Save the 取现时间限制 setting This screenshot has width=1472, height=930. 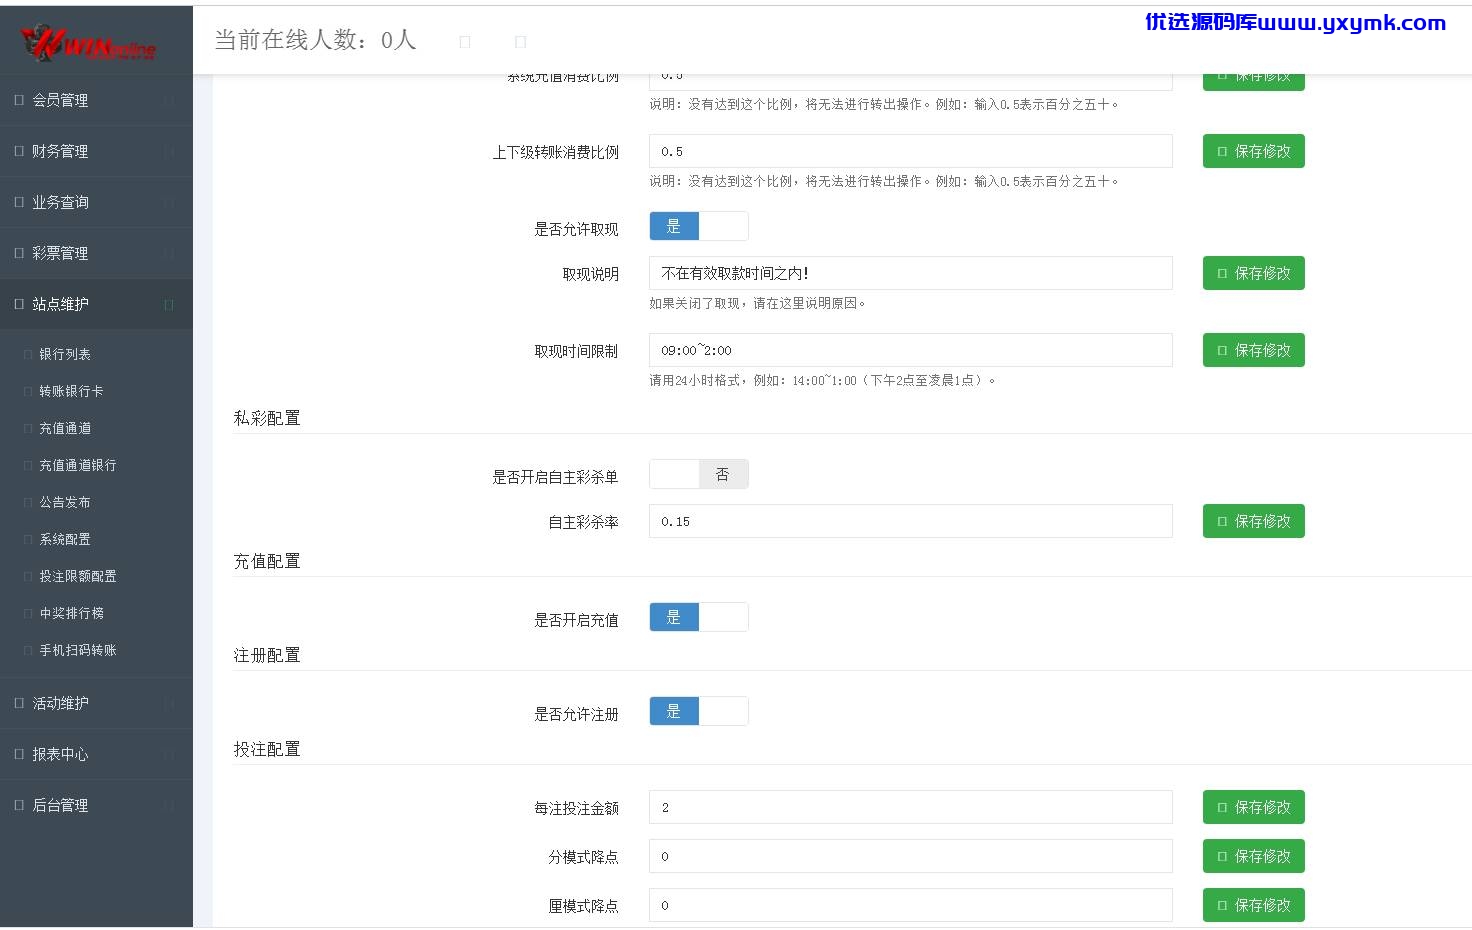1253,350
